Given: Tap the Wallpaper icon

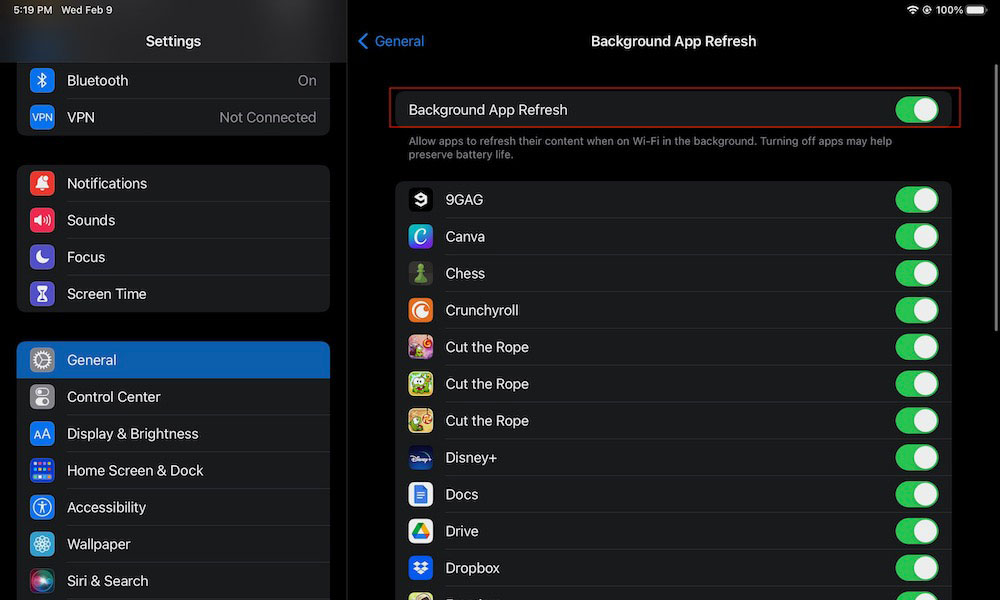Looking at the screenshot, I should [42, 544].
